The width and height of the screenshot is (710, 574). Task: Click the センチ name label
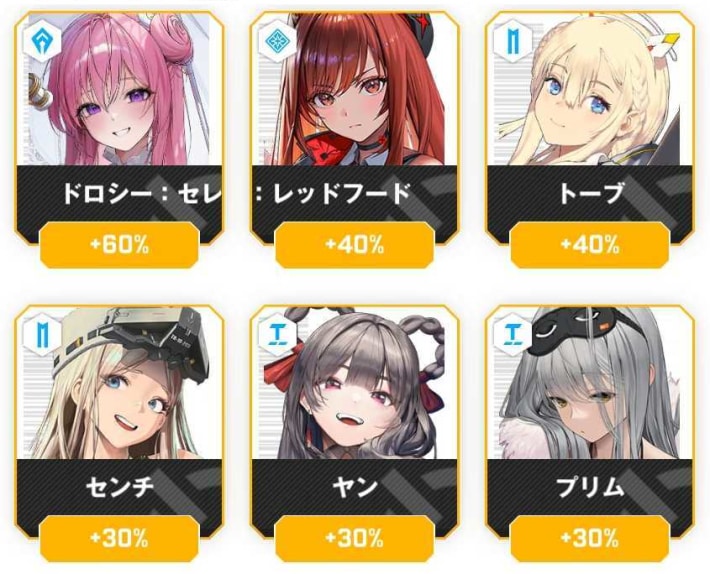pos(120,487)
